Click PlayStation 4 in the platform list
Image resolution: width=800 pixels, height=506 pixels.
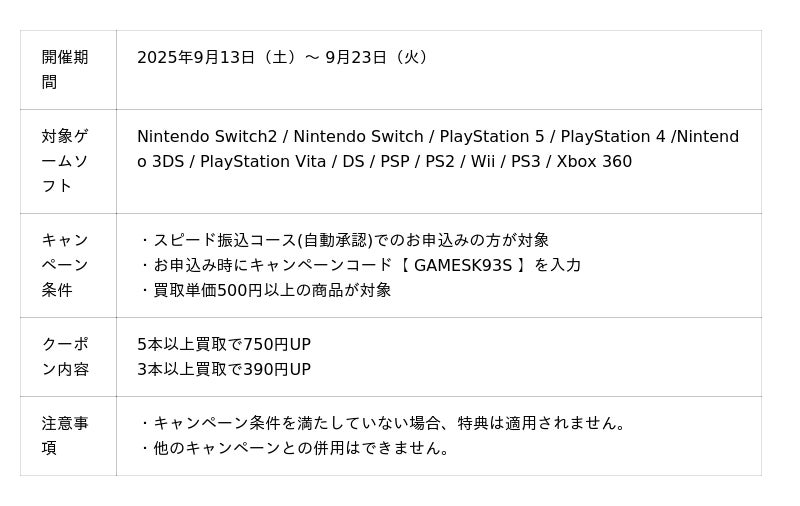[x=612, y=137]
